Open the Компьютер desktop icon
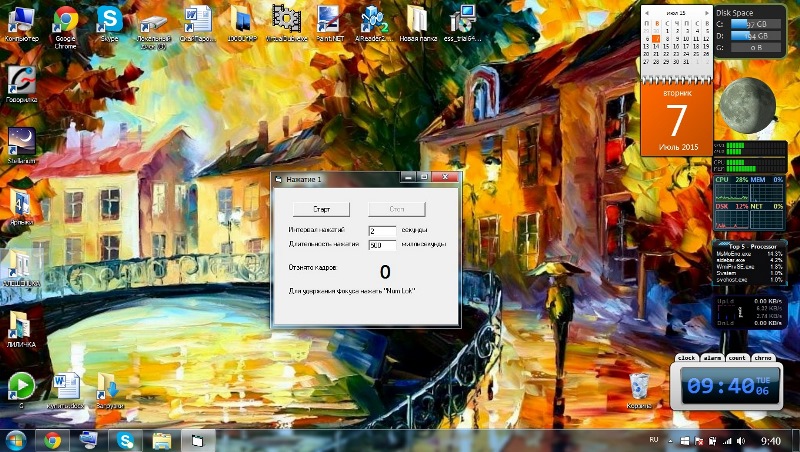 pos(21,20)
